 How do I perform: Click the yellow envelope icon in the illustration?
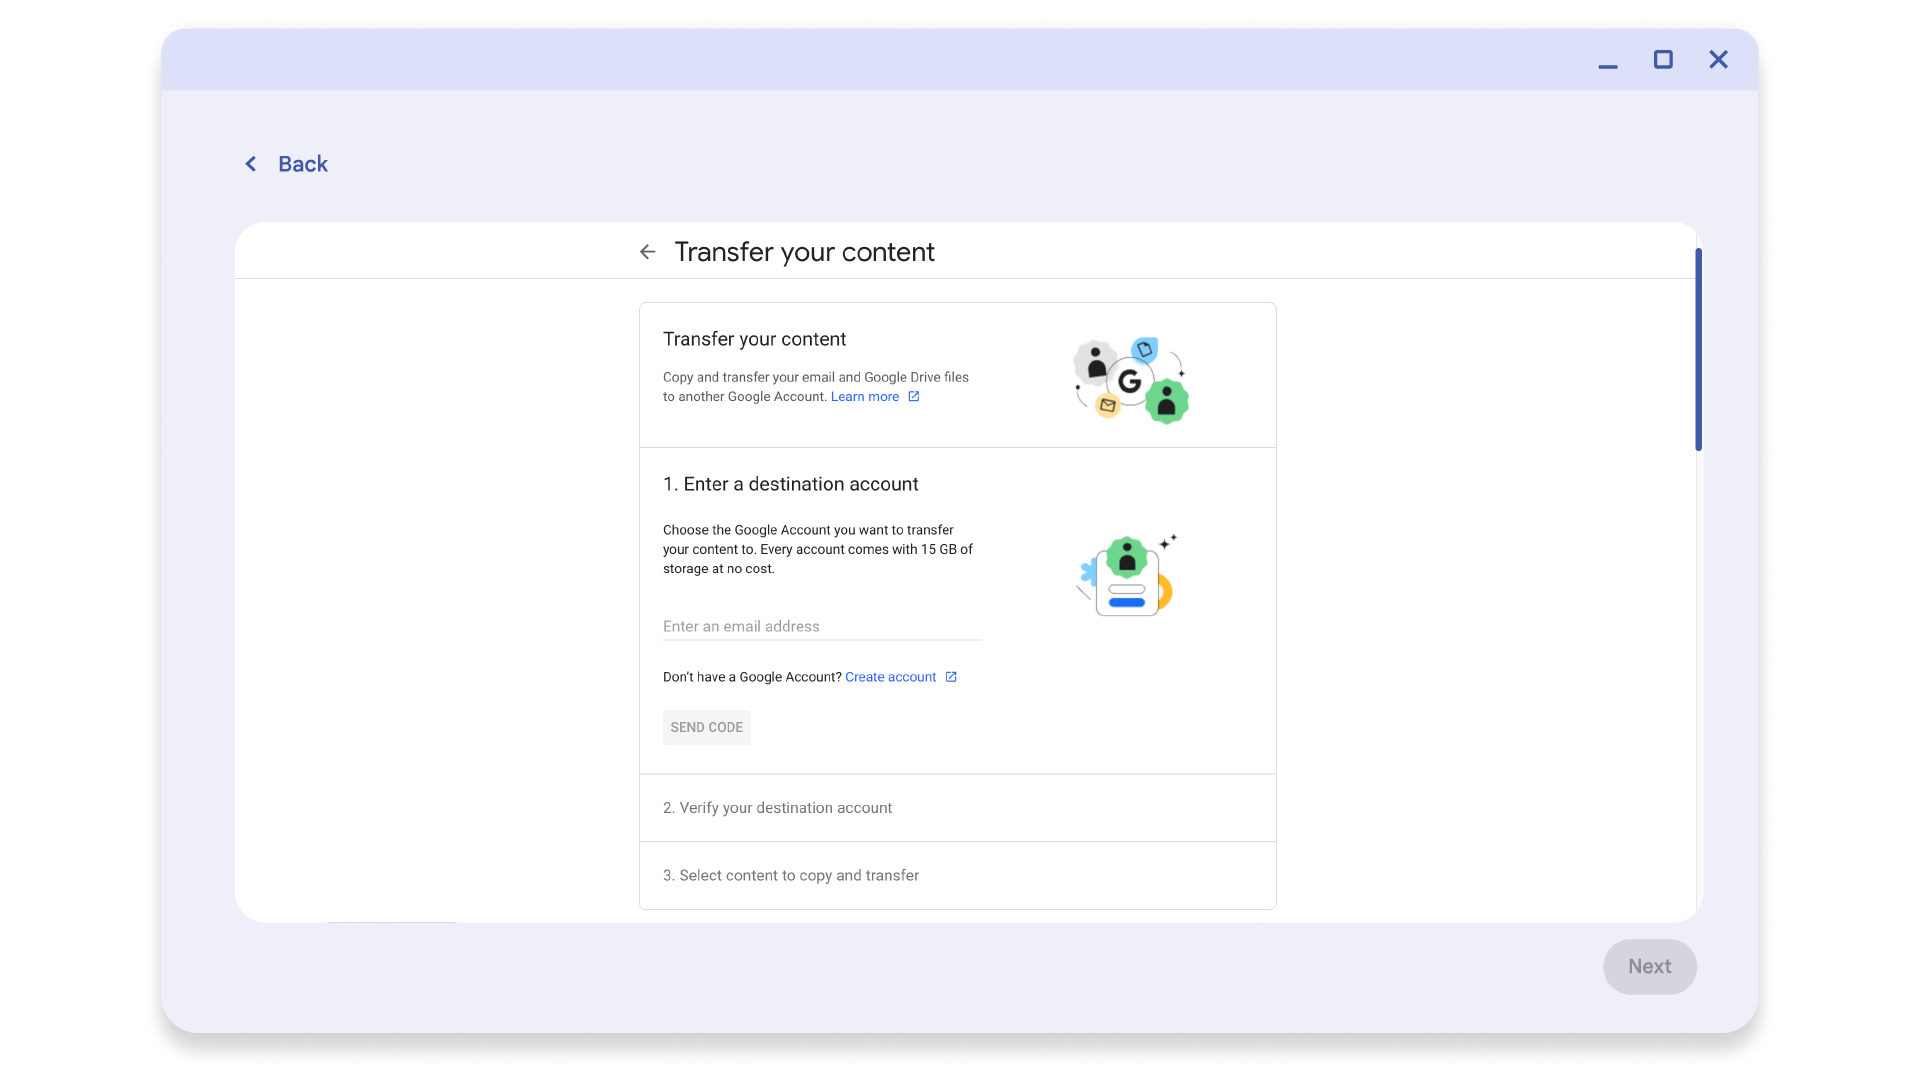(x=1107, y=406)
